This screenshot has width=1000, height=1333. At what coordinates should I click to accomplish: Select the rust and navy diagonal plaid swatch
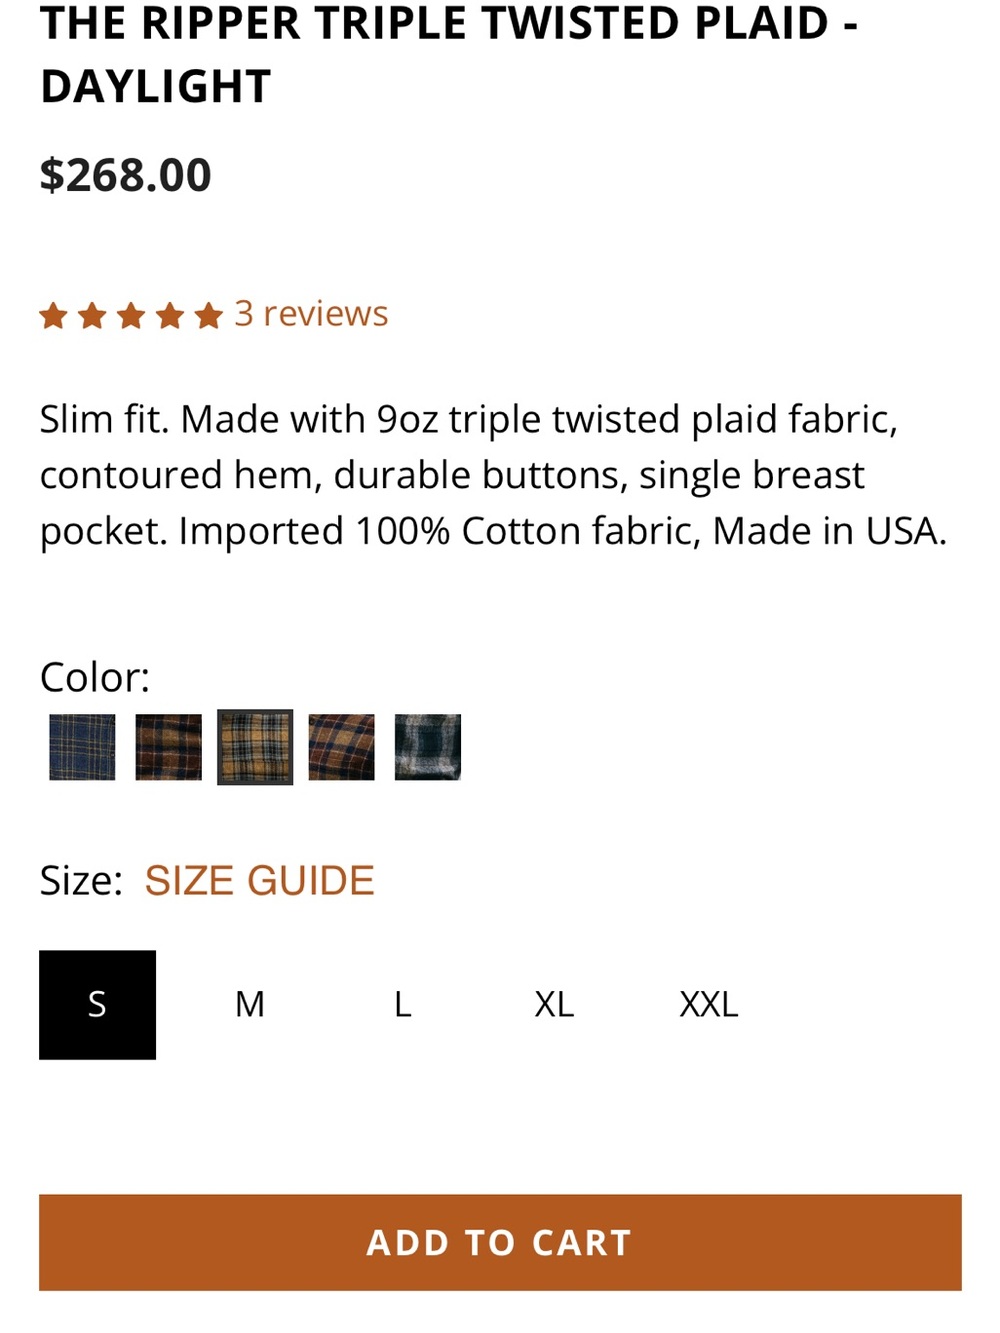(341, 747)
